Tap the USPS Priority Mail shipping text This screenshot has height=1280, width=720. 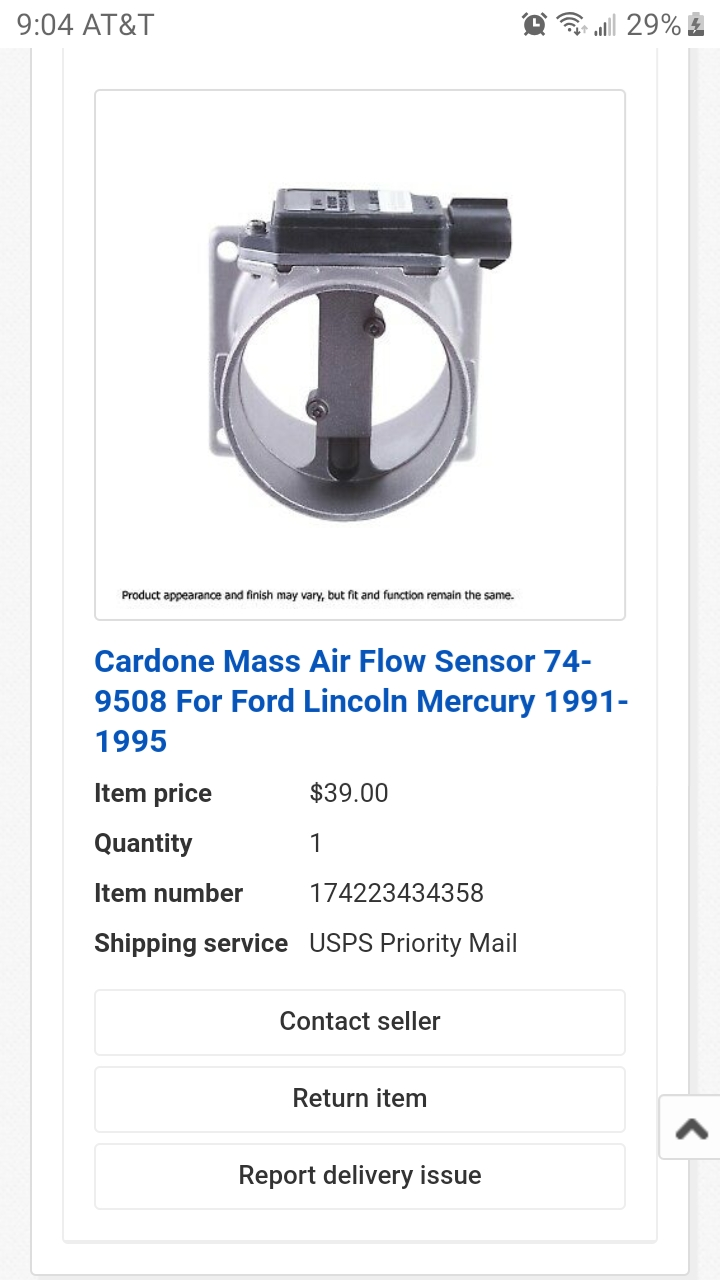tap(413, 943)
